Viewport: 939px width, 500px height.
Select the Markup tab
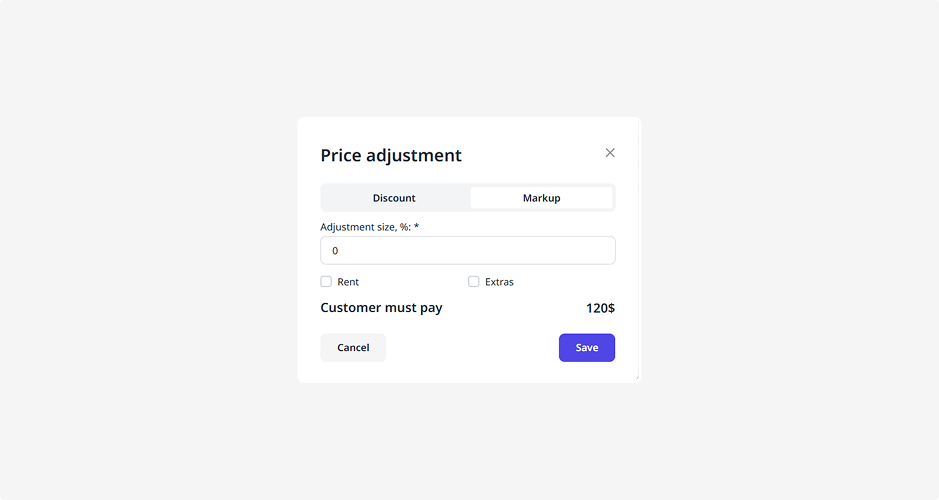541,198
